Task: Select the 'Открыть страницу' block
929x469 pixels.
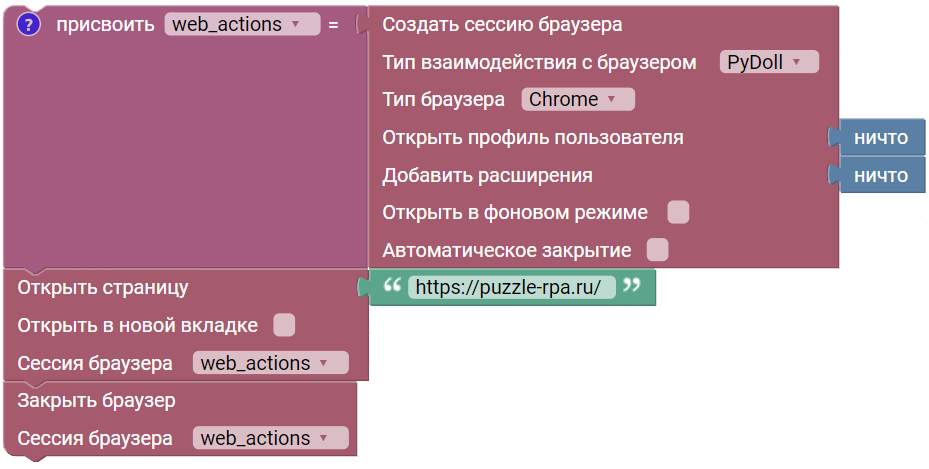Action: click(103, 287)
